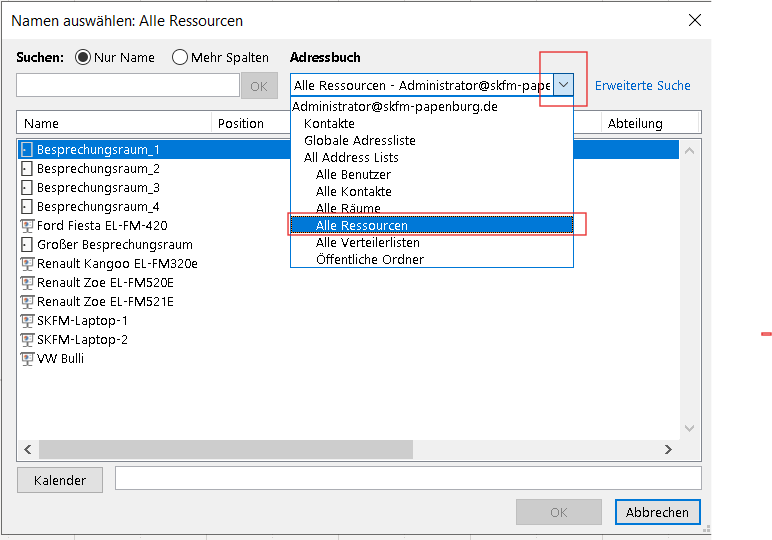The width and height of the screenshot is (772, 540).
Task: Pick Alle Verteilerlisten from the list
Action: (x=368, y=243)
